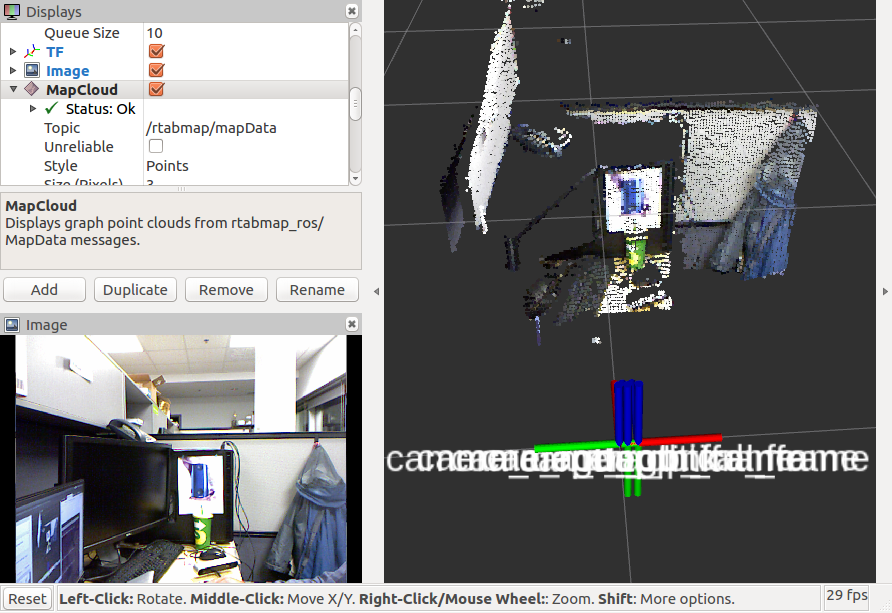Expand the TF tree item

click(13, 52)
